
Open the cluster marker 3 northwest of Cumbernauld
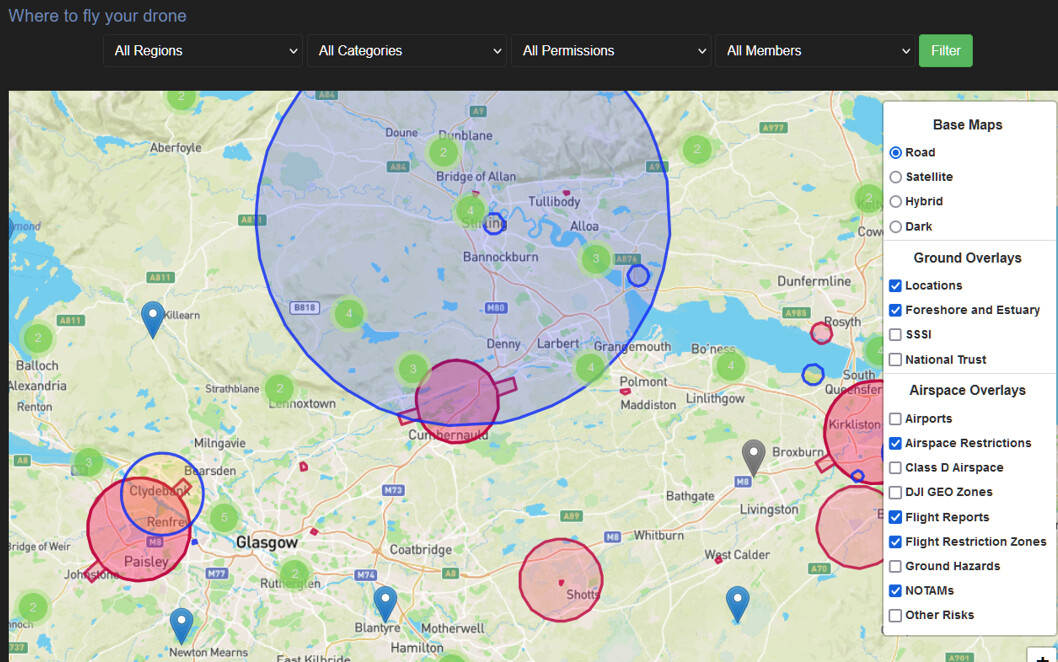click(x=413, y=369)
